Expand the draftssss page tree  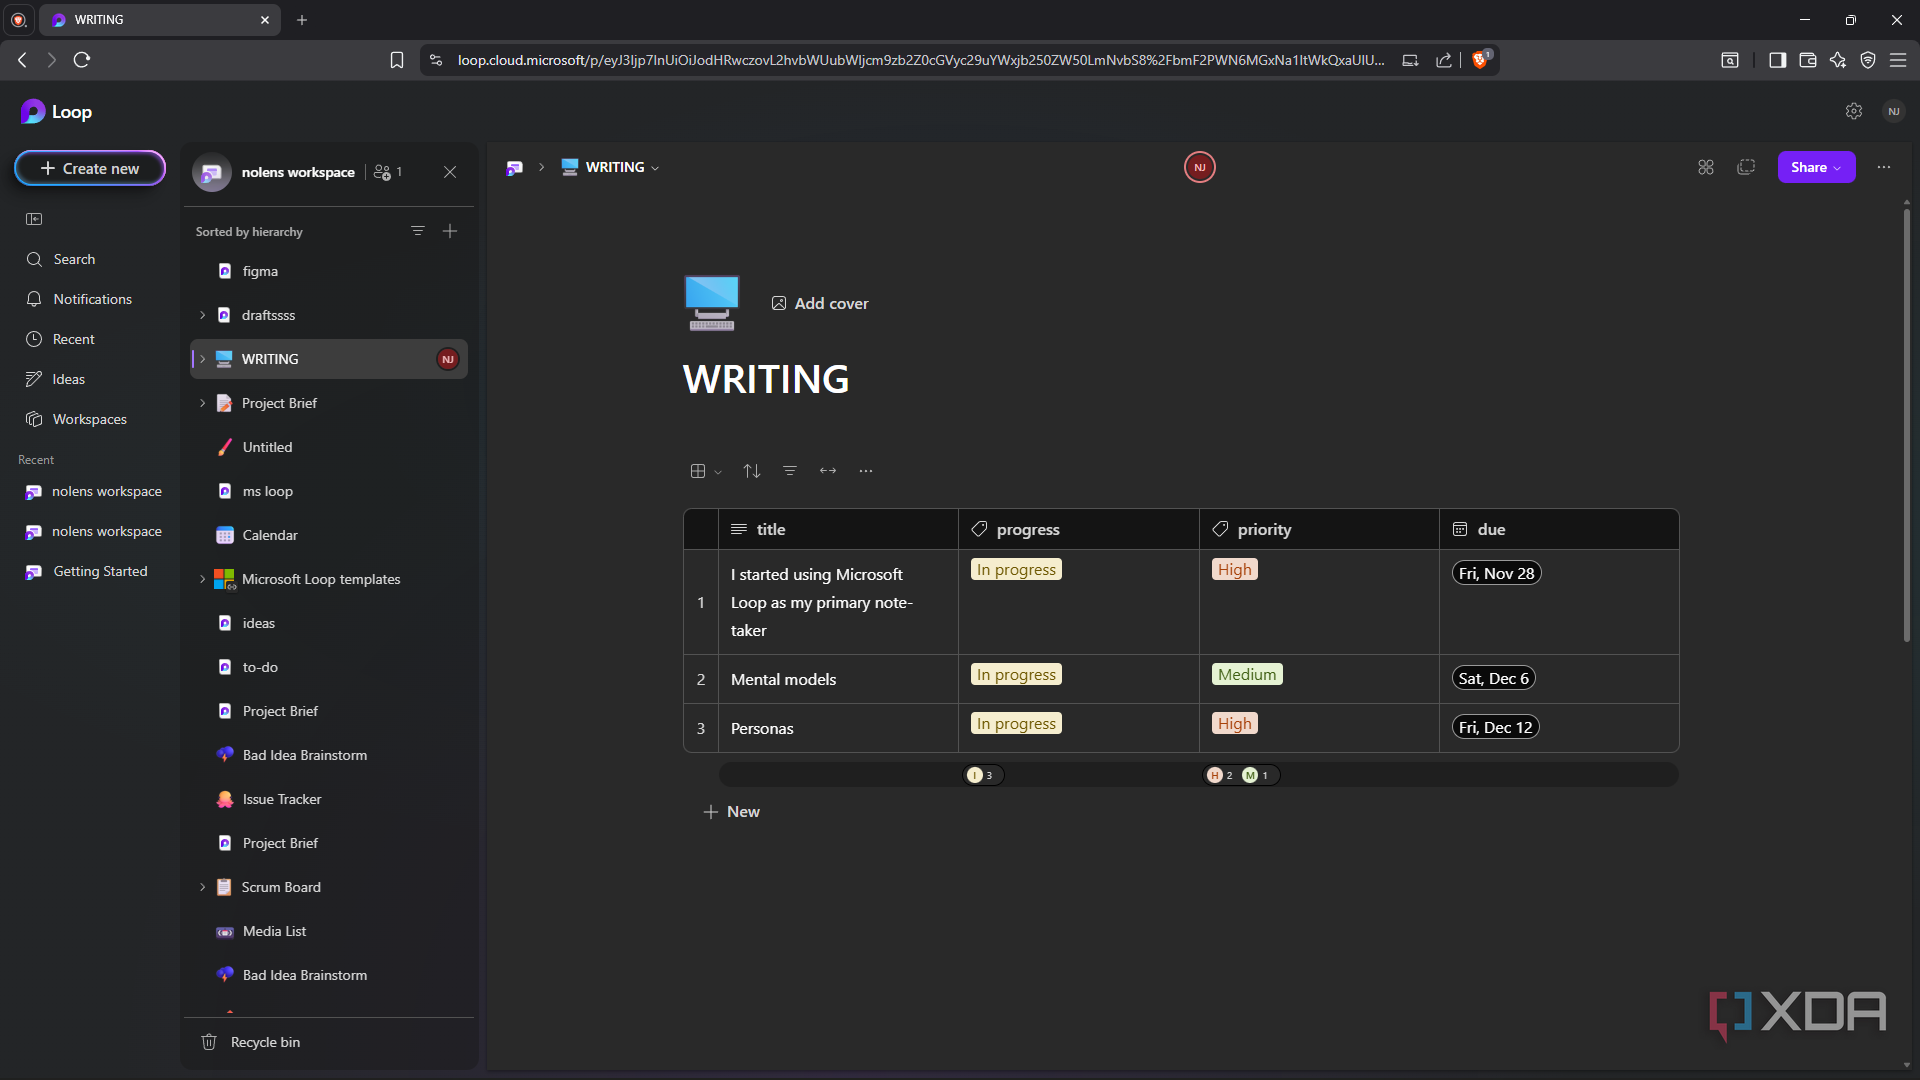tap(202, 315)
